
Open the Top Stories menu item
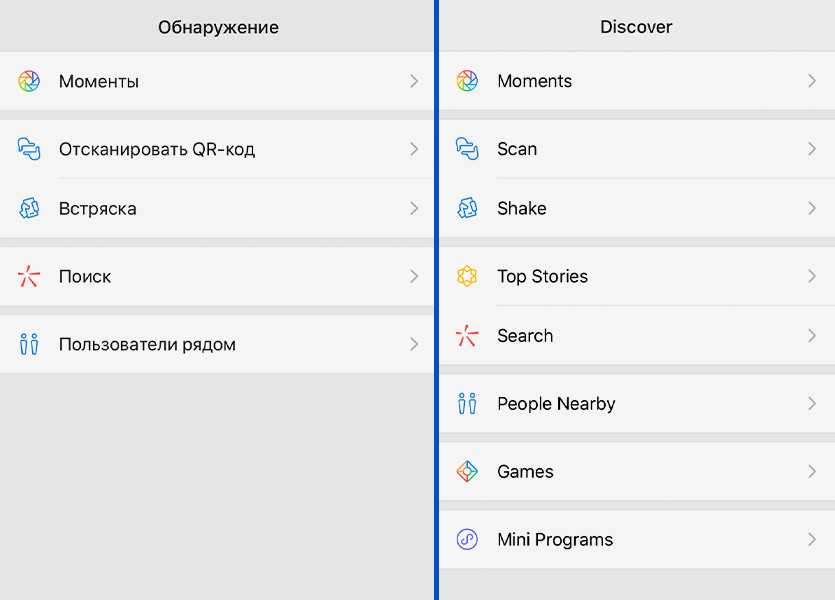[542, 276]
